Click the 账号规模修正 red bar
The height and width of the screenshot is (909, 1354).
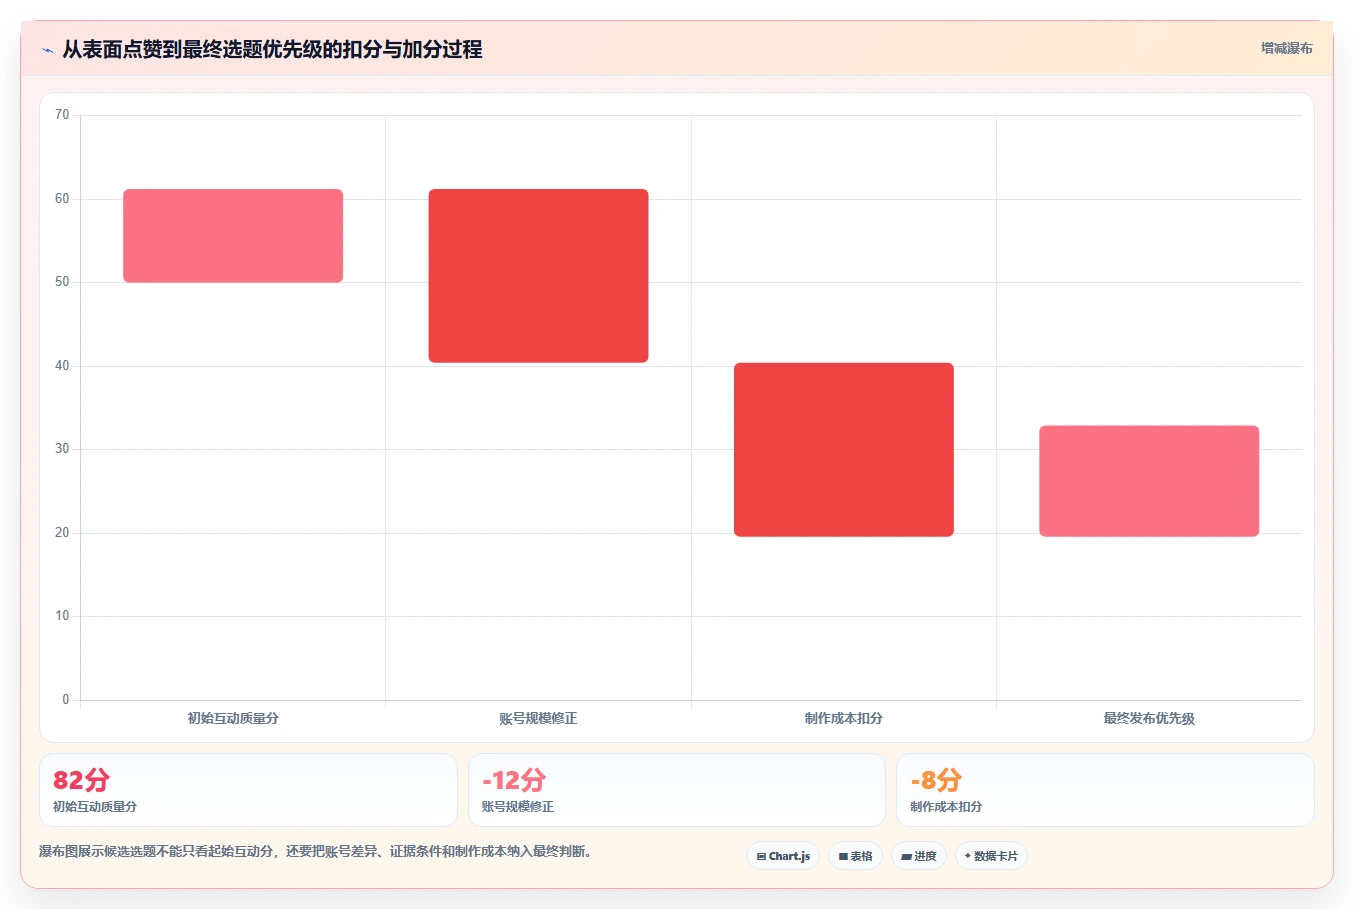click(538, 276)
